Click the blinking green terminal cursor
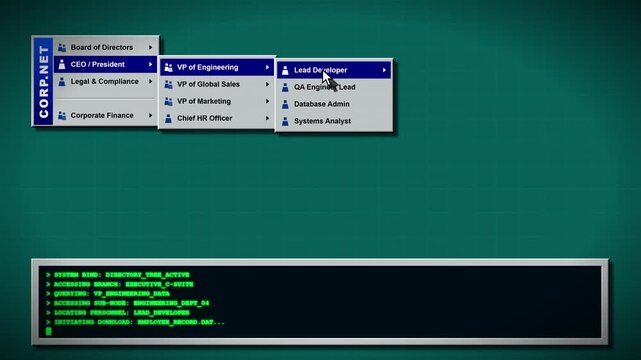 (x=49, y=331)
